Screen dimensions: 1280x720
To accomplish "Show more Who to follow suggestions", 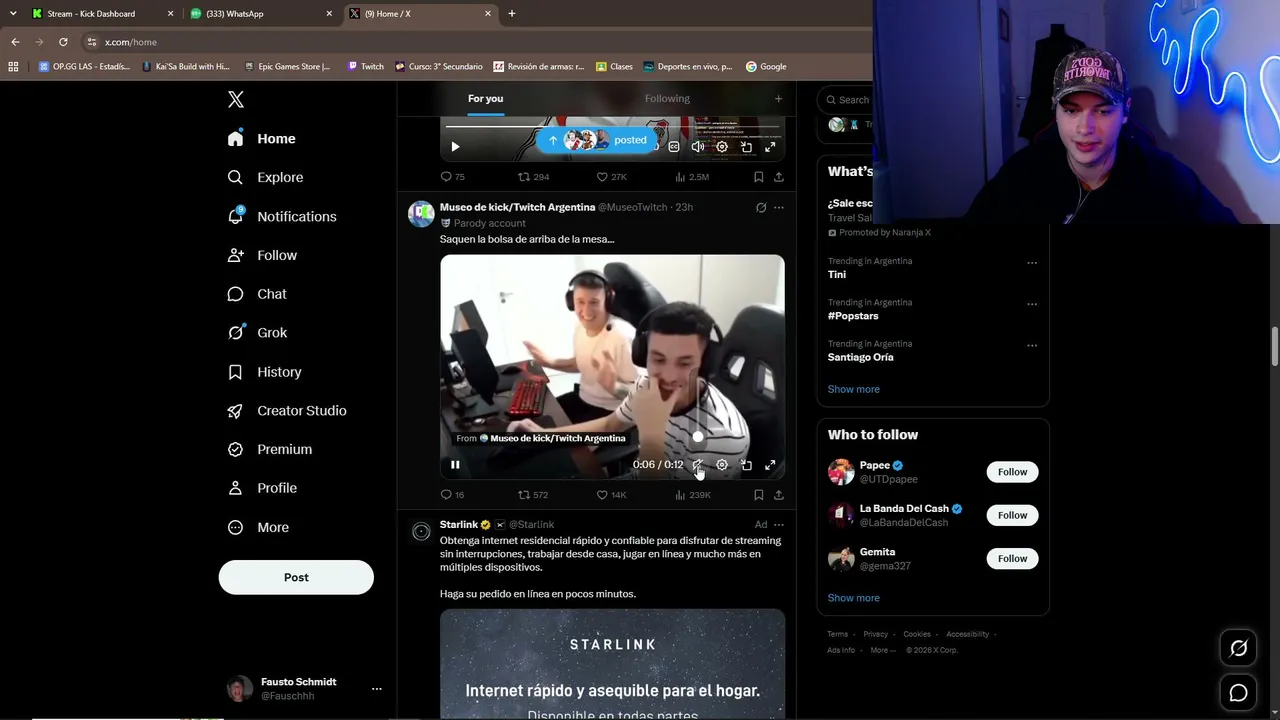I will [x=853, y=598].
